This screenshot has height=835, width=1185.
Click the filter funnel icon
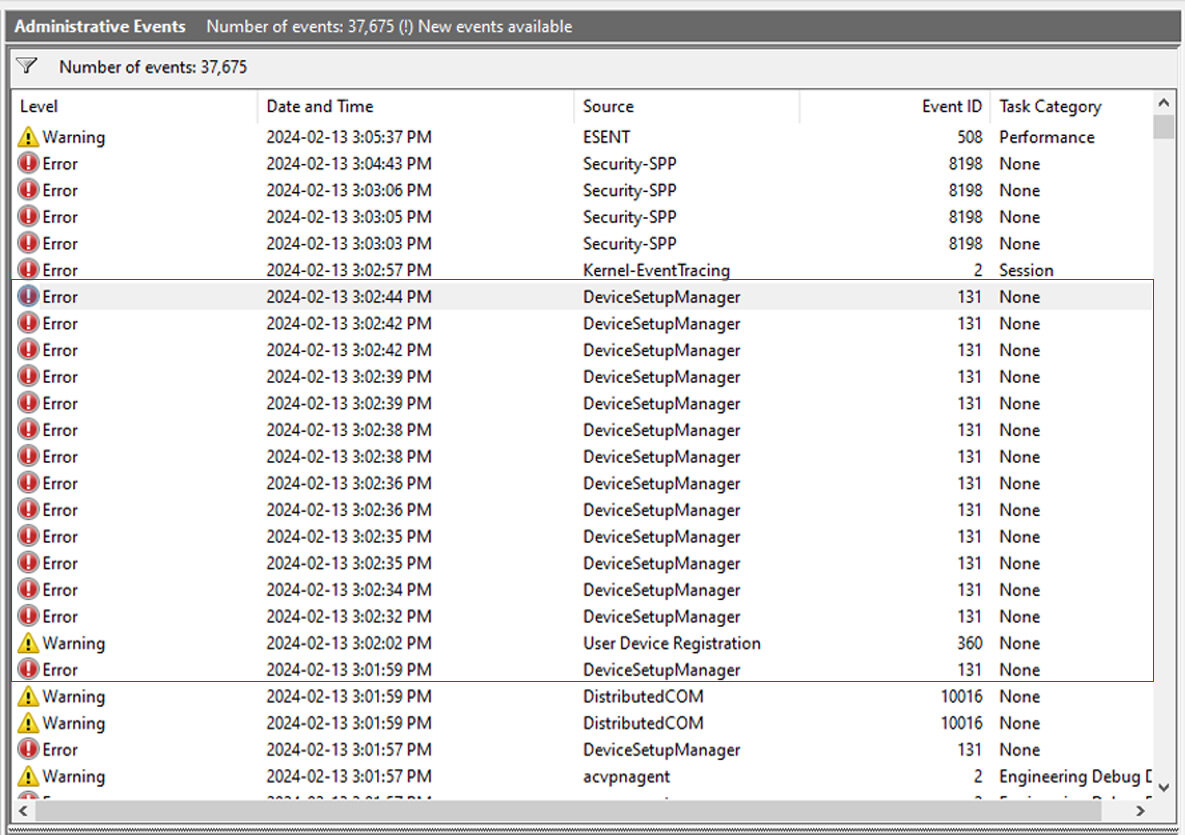27,66
